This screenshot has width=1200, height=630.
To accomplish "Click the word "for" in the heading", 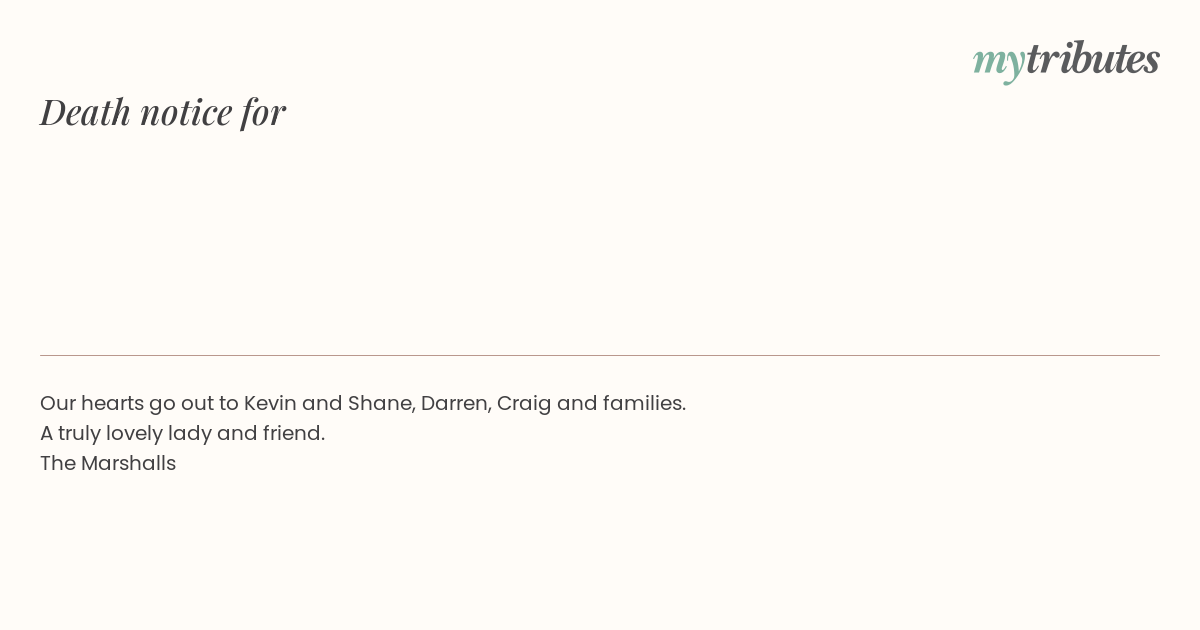I will tap(263, 112).
